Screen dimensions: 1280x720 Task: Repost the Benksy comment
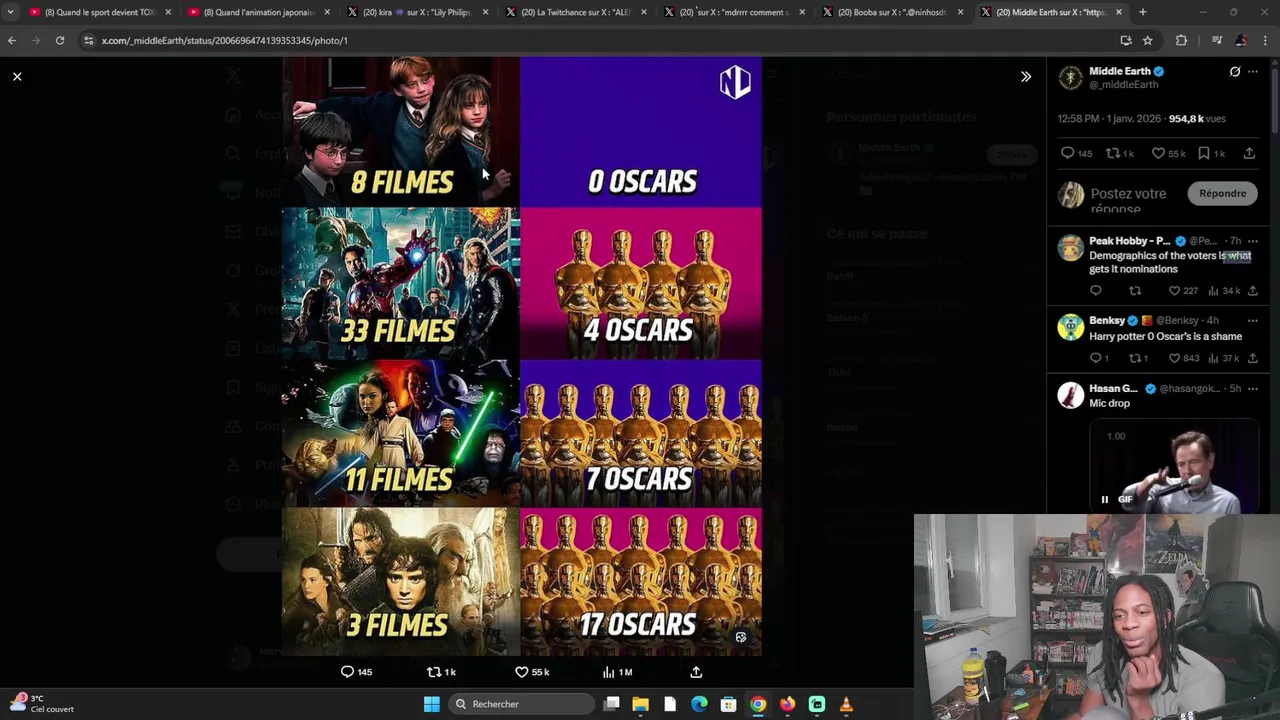1135,358
